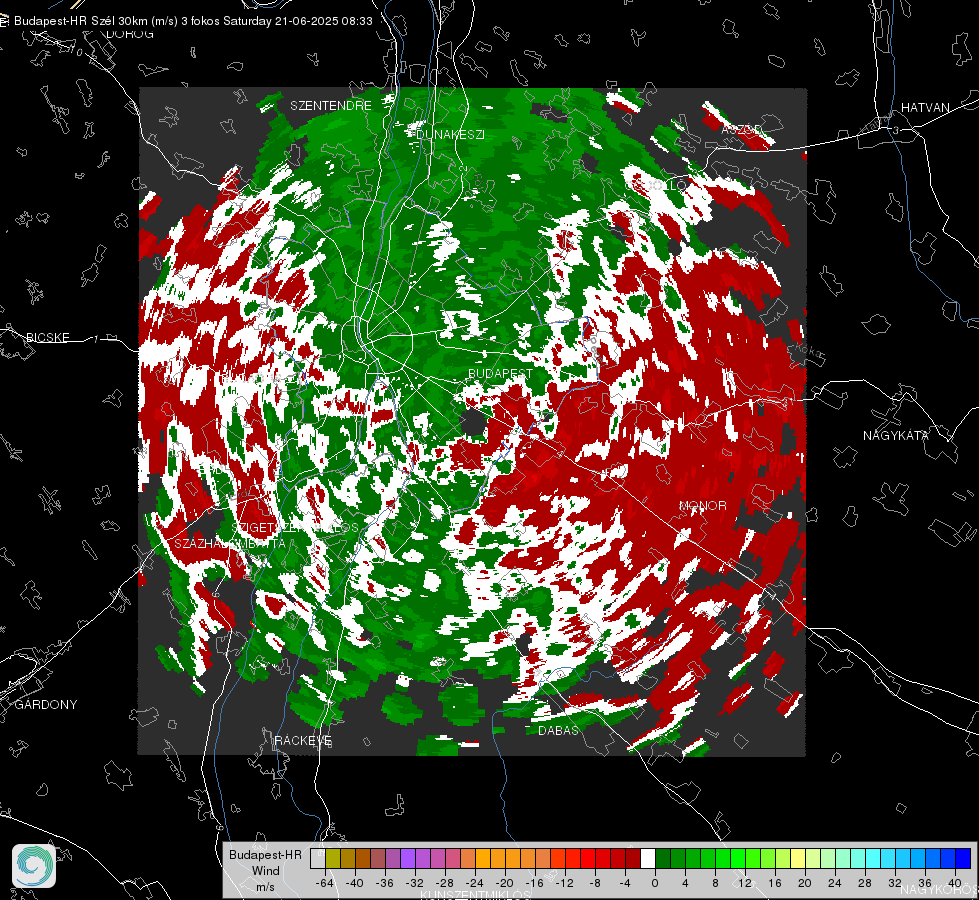Viewport: 979px width, 900px height.
Task: Click the SZÁZHALOMBATTA town label
Action: click(230, 543)
